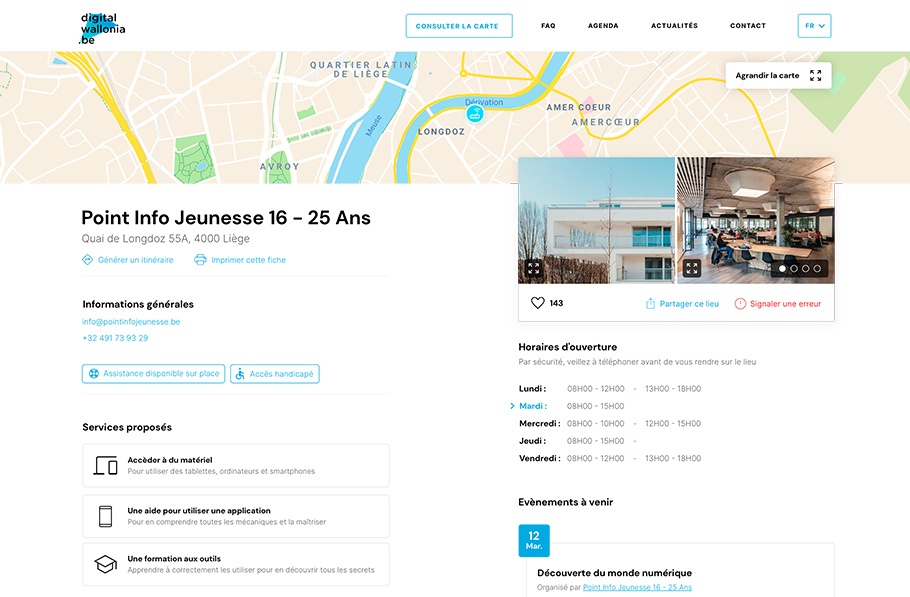This screenshot has height=597, width=910.
Task: Click the chevron beside Mardi
Action: click(512, 406)
